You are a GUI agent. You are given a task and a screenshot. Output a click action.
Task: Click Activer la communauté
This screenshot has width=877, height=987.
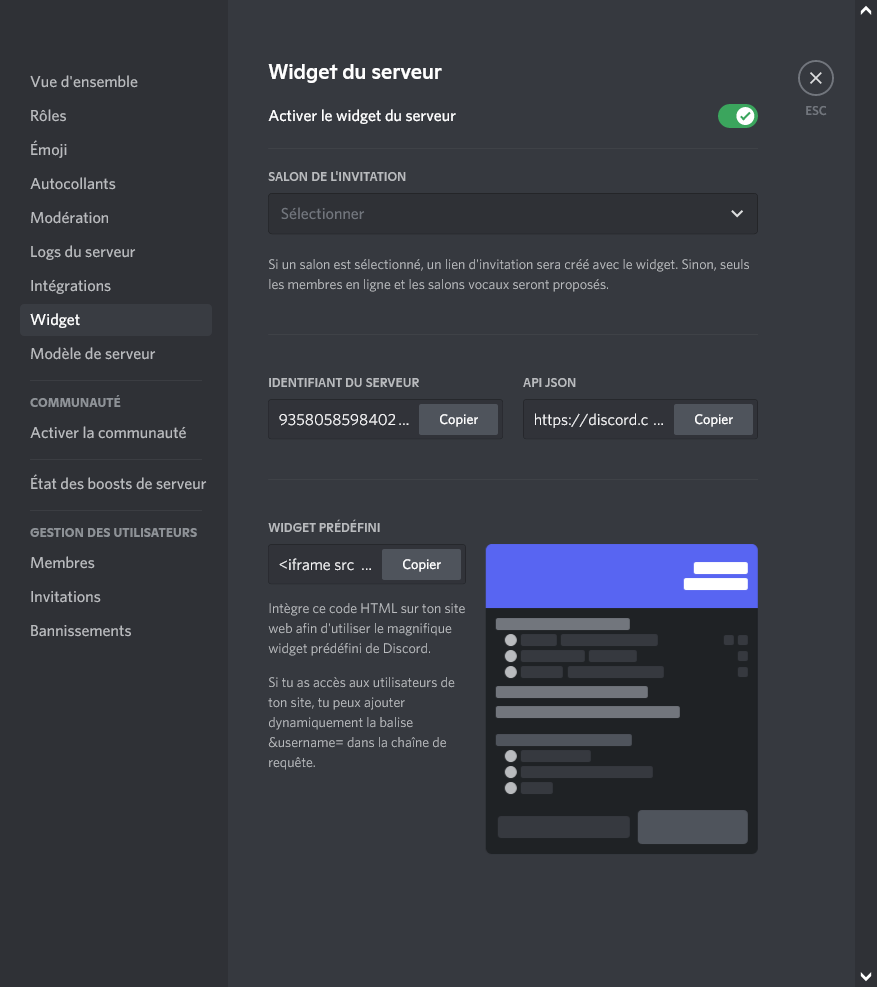click(108, 433)
